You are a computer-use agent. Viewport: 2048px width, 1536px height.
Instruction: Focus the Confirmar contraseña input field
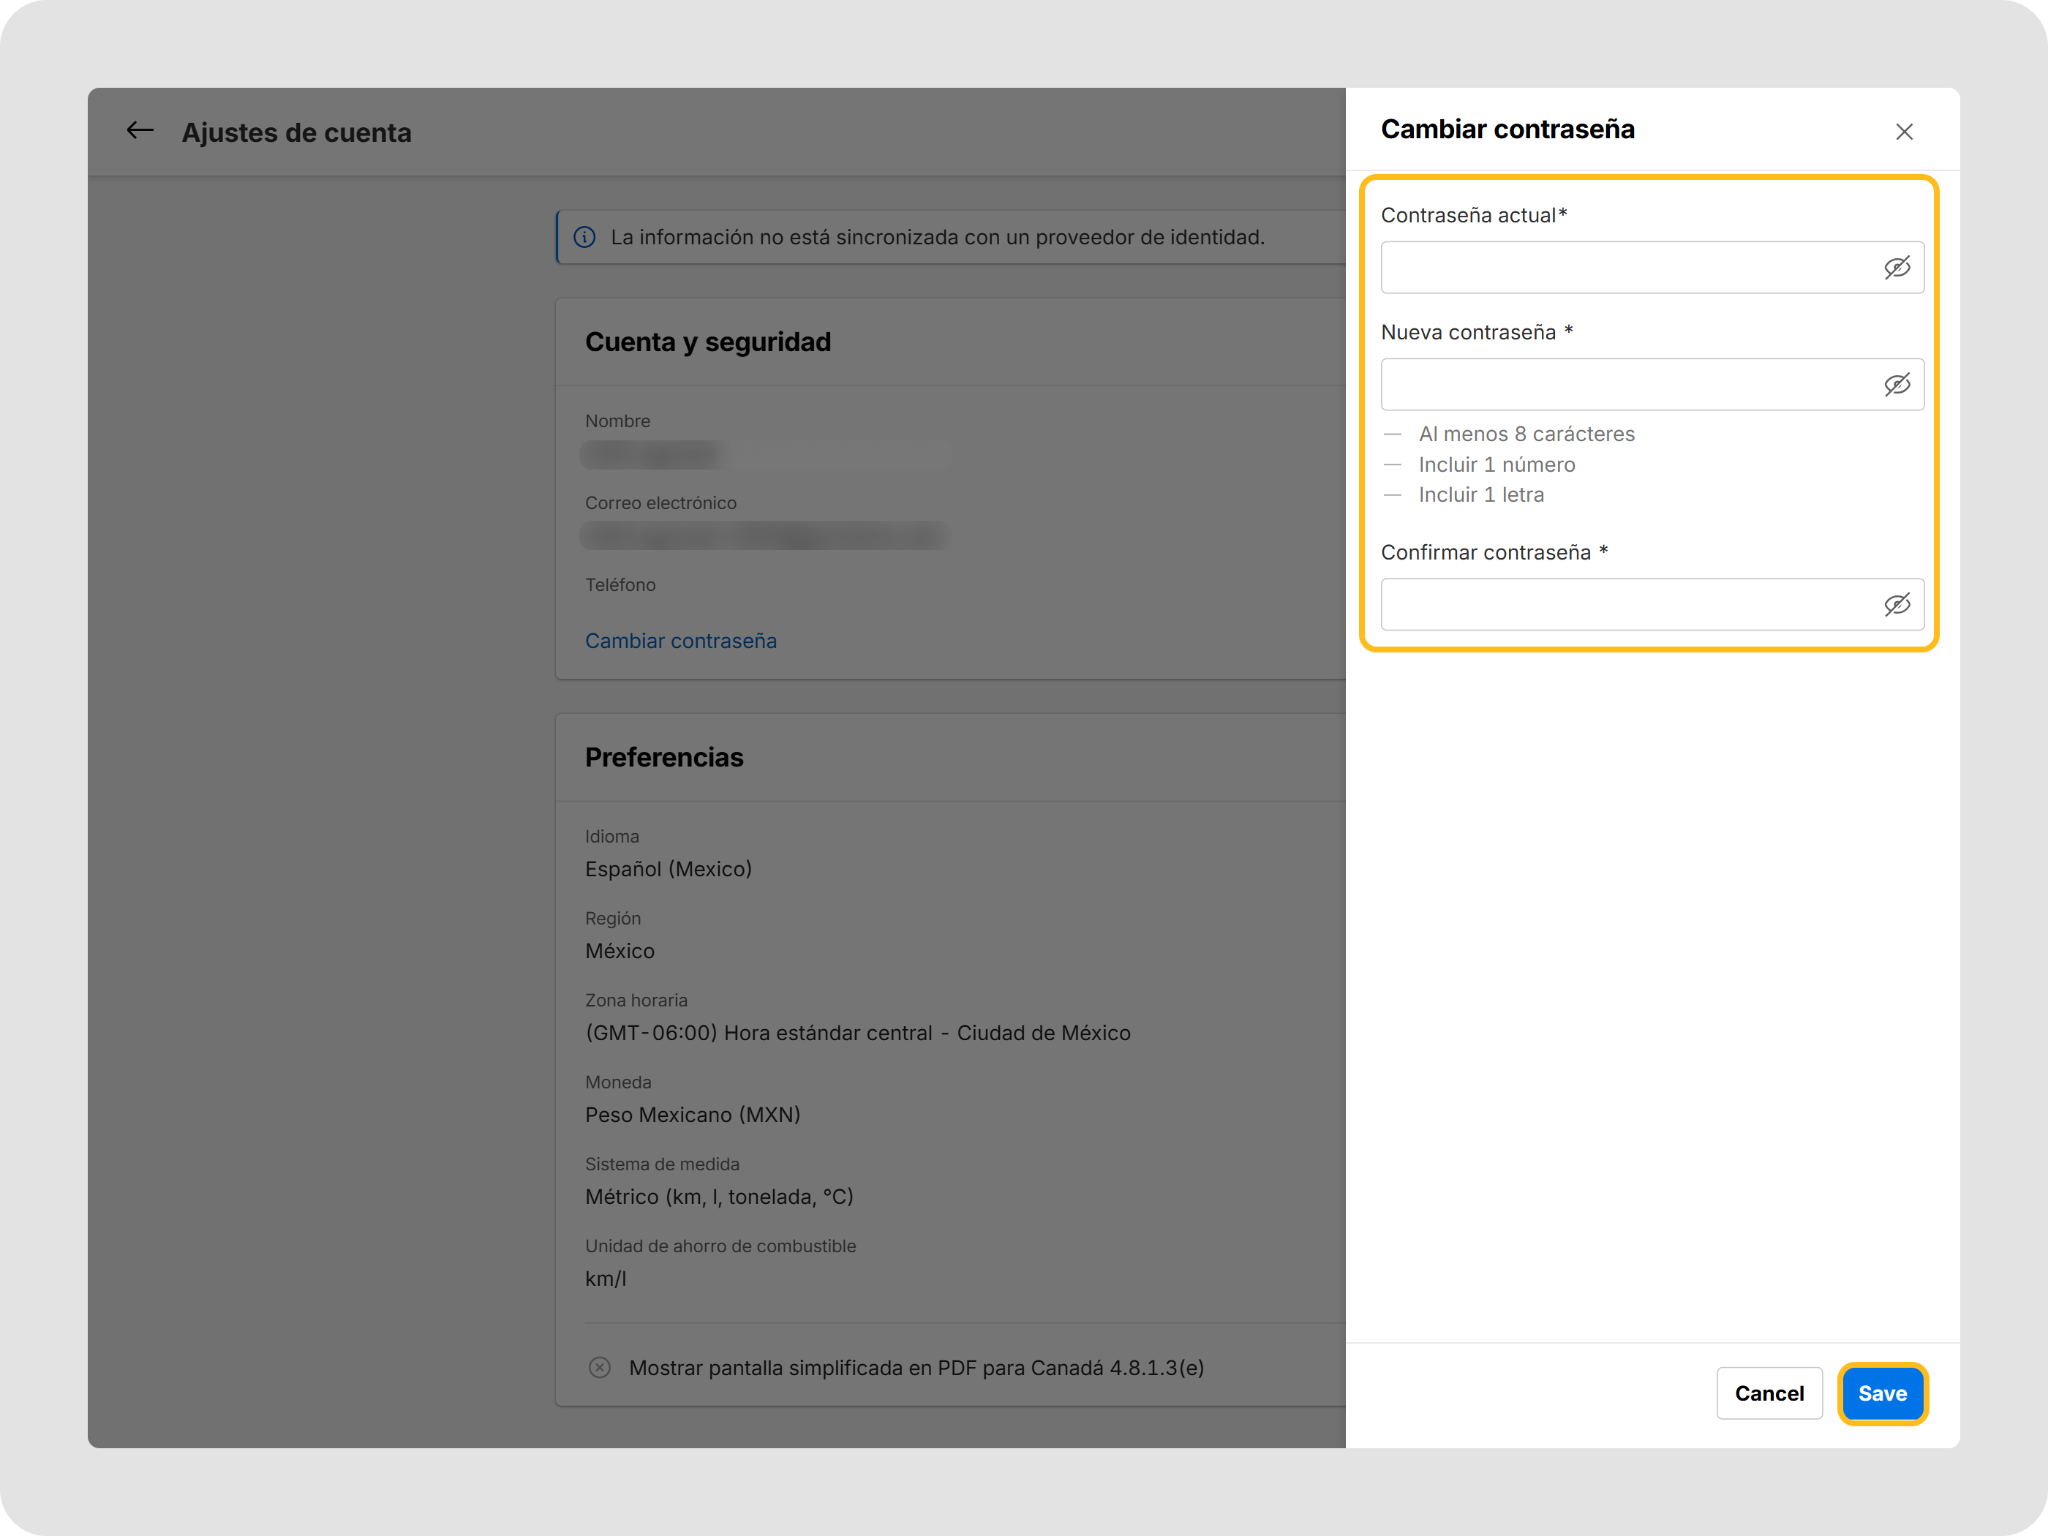click(1652, 604)
